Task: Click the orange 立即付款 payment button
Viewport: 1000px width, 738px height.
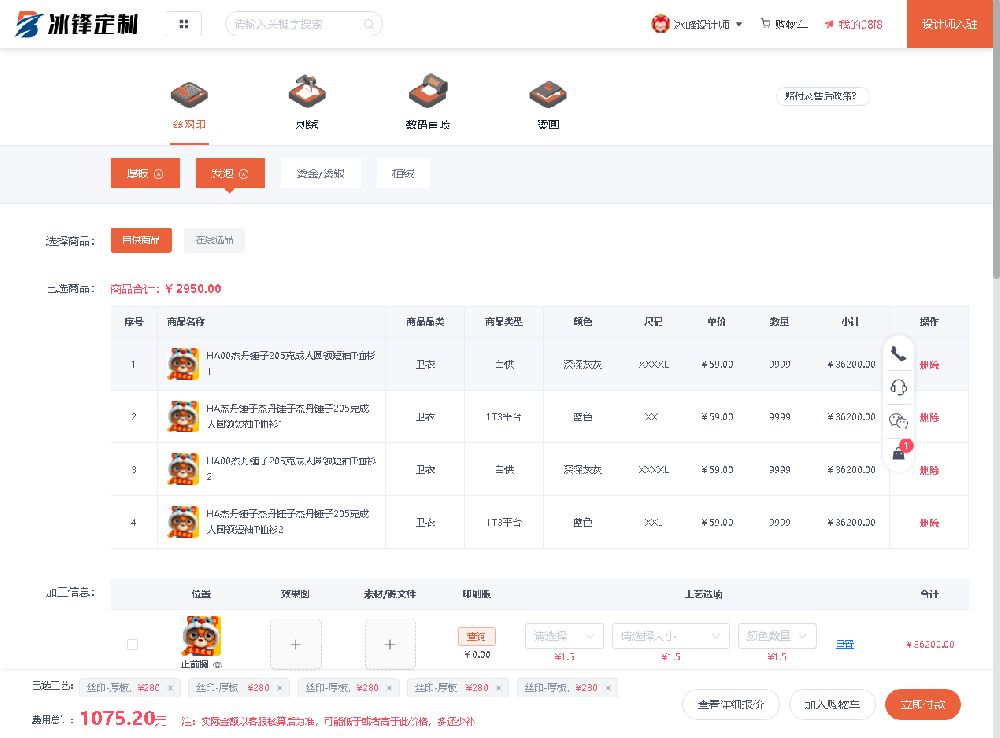Action: coord(922,704)
